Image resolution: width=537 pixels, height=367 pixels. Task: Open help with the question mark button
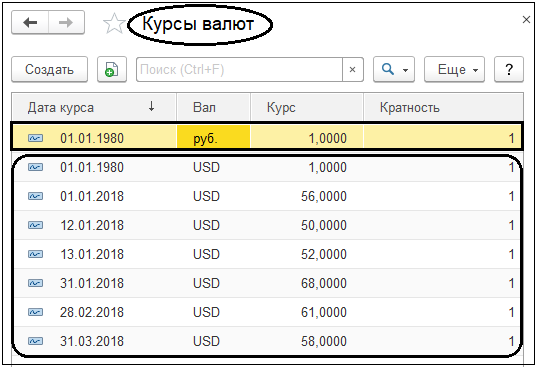click(509, 69)
